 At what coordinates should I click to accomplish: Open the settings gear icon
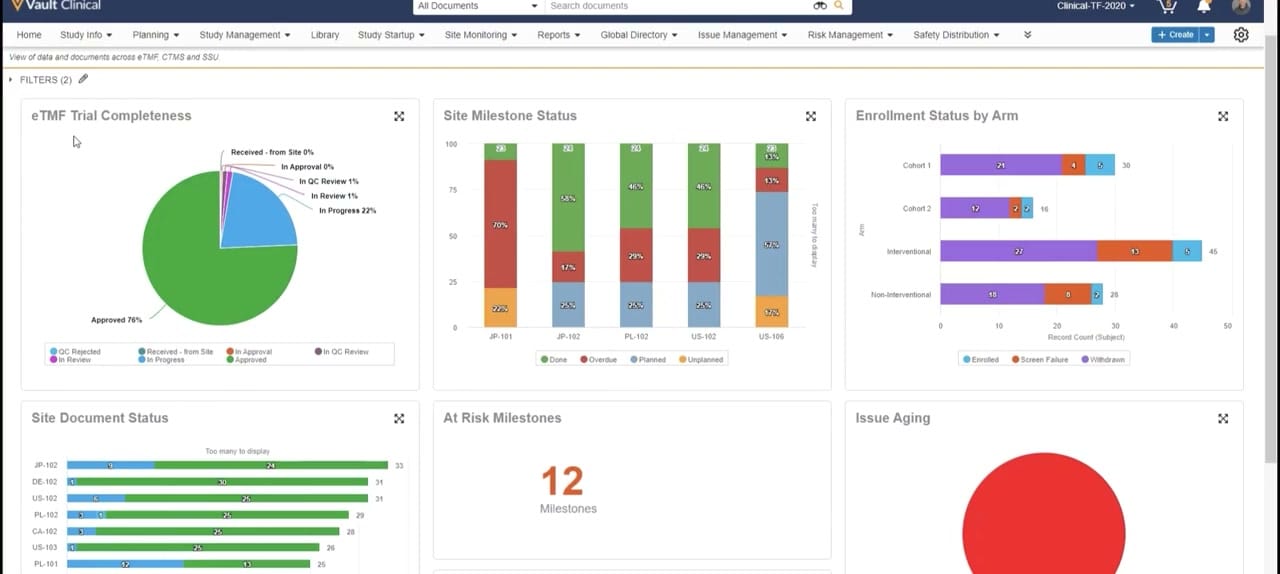1241,34
